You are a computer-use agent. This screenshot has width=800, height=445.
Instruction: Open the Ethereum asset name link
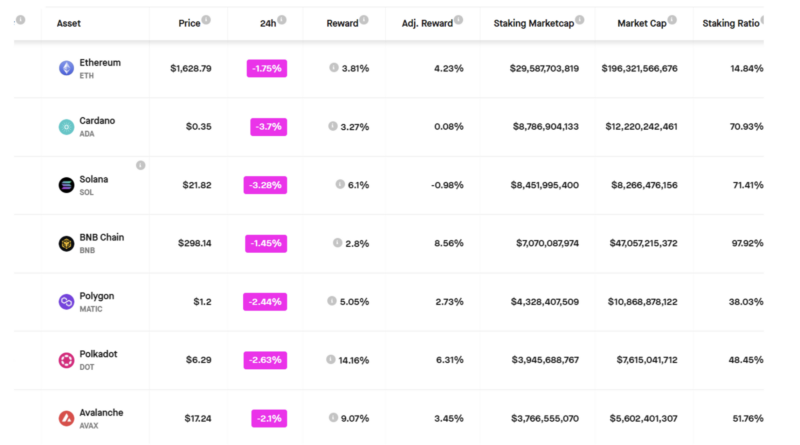pos(100,63)
